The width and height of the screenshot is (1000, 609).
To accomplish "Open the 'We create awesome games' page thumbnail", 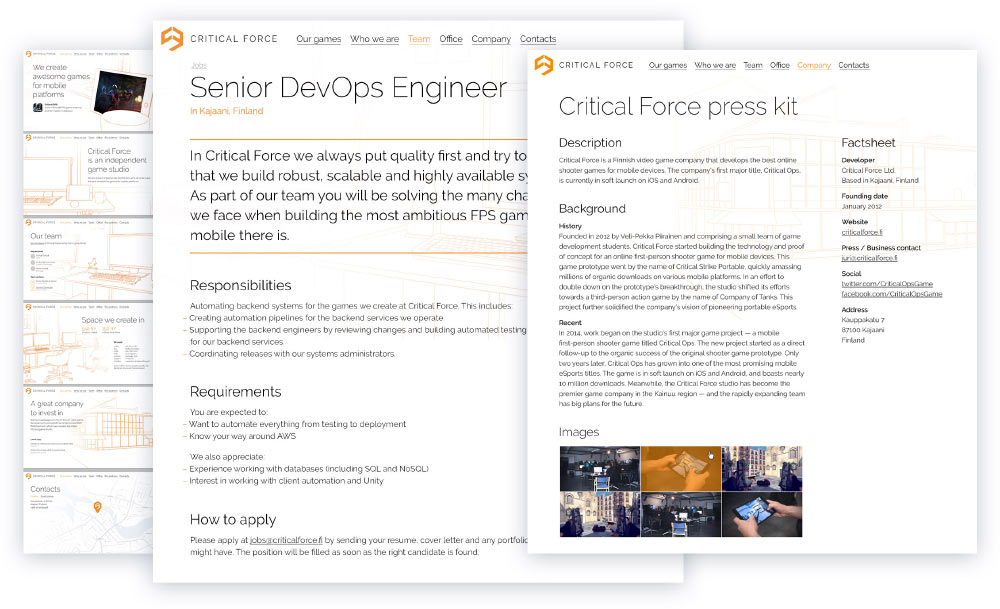I will tap(88, 88).
